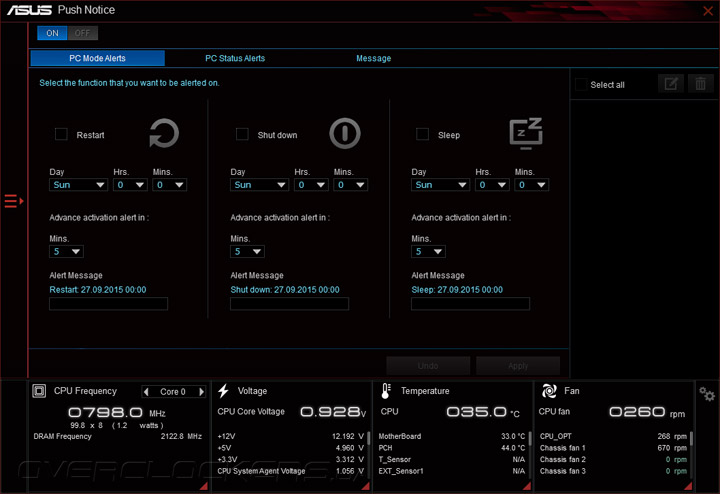
Task: Click the Chassis fan 2 row
Action: click(x=613, y=459)
